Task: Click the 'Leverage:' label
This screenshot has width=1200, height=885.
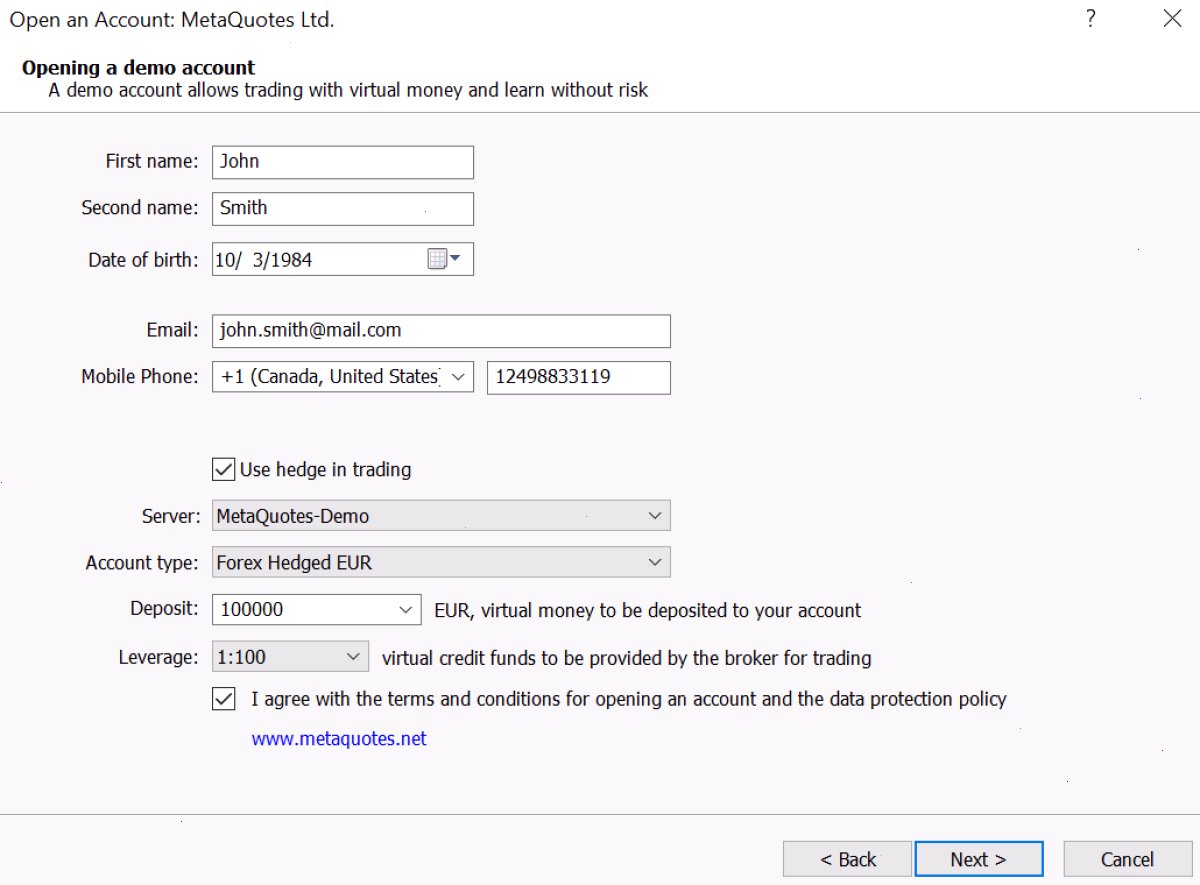Action: (x=159, y=658)
